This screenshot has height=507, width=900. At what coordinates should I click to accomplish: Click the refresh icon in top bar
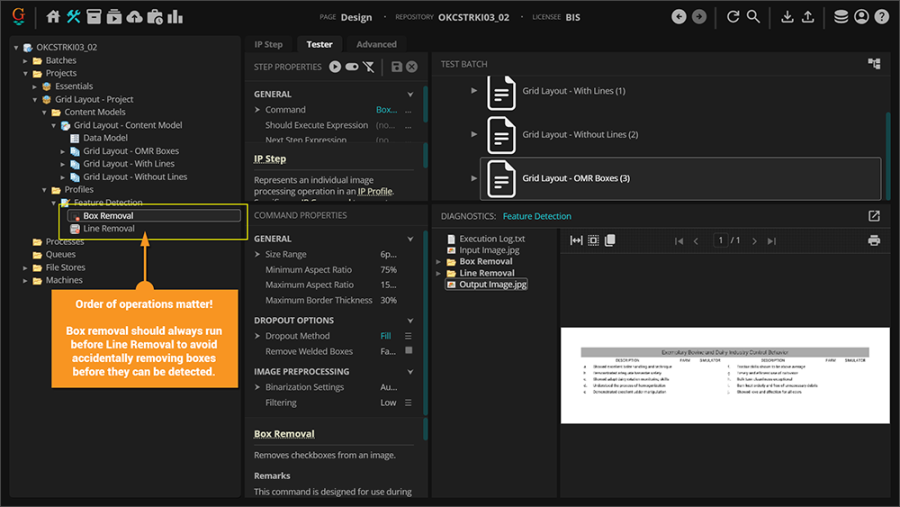click(733, 17)
